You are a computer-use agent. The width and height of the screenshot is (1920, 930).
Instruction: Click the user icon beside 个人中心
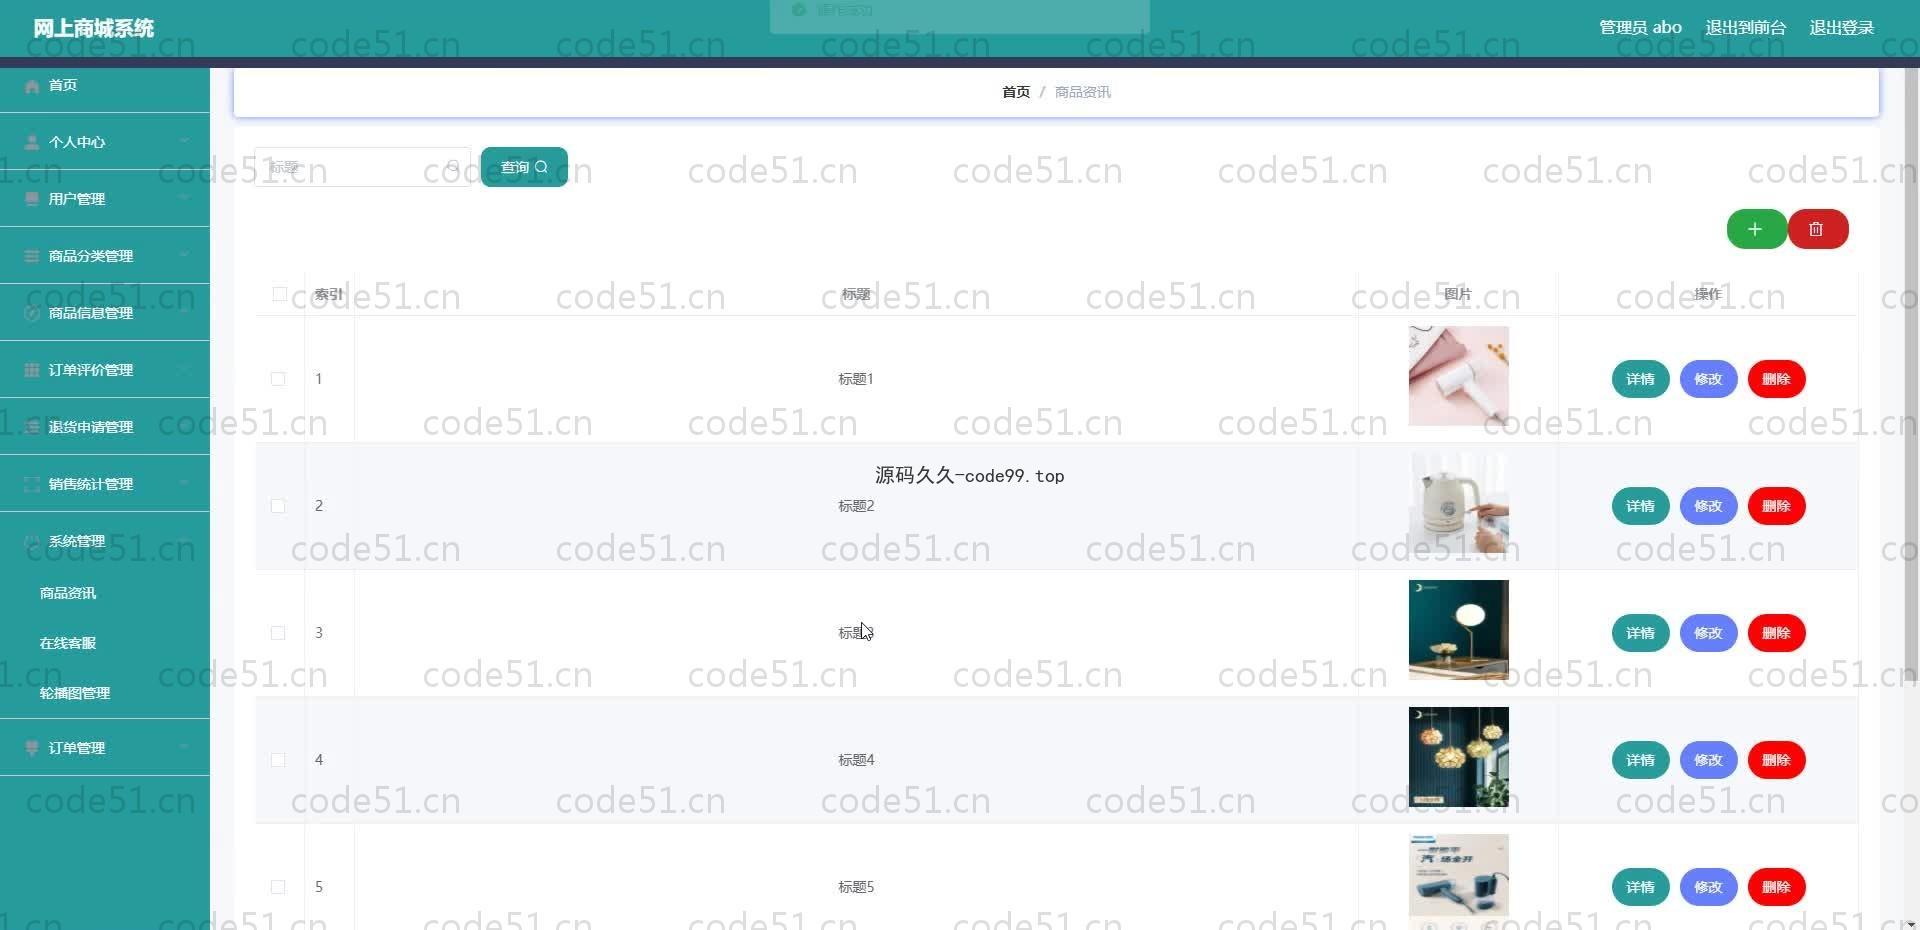pyautogui.click(x=32, y=142)
